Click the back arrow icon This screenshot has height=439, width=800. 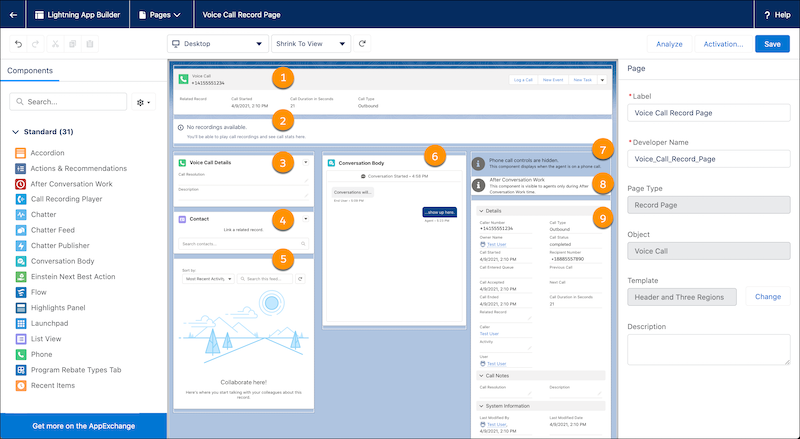pyautogui.click(x=12, y=15)
